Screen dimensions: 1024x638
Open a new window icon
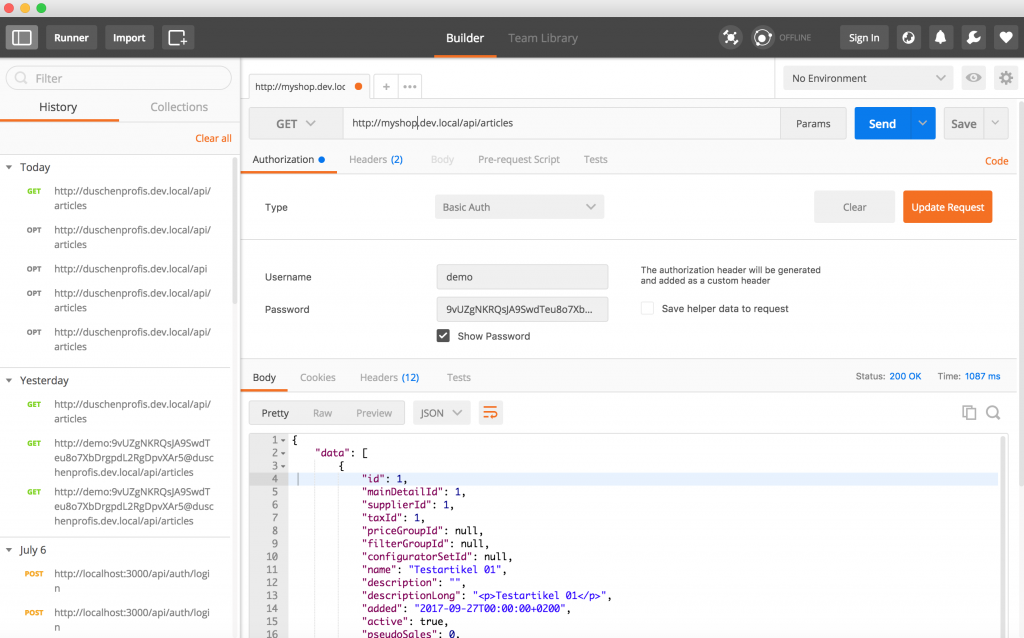pyautogui.click(x=178, y=38)
